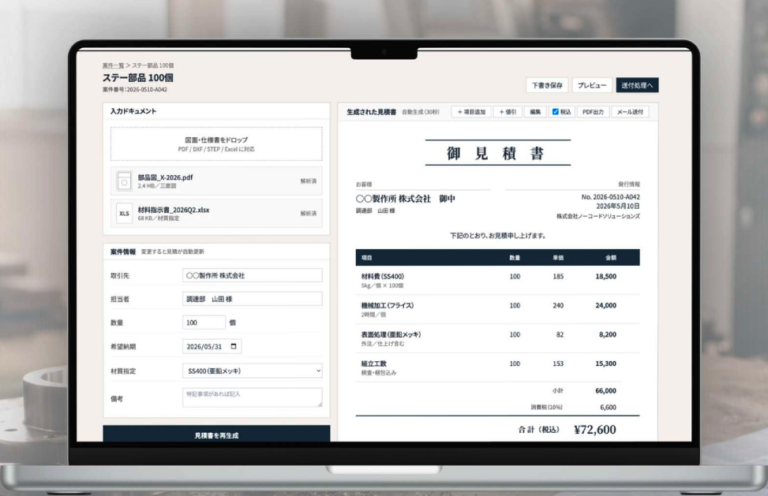768x496 pixels.
Task: Click the 見積書を再生成 button
Action: click(x=216, y=434)
